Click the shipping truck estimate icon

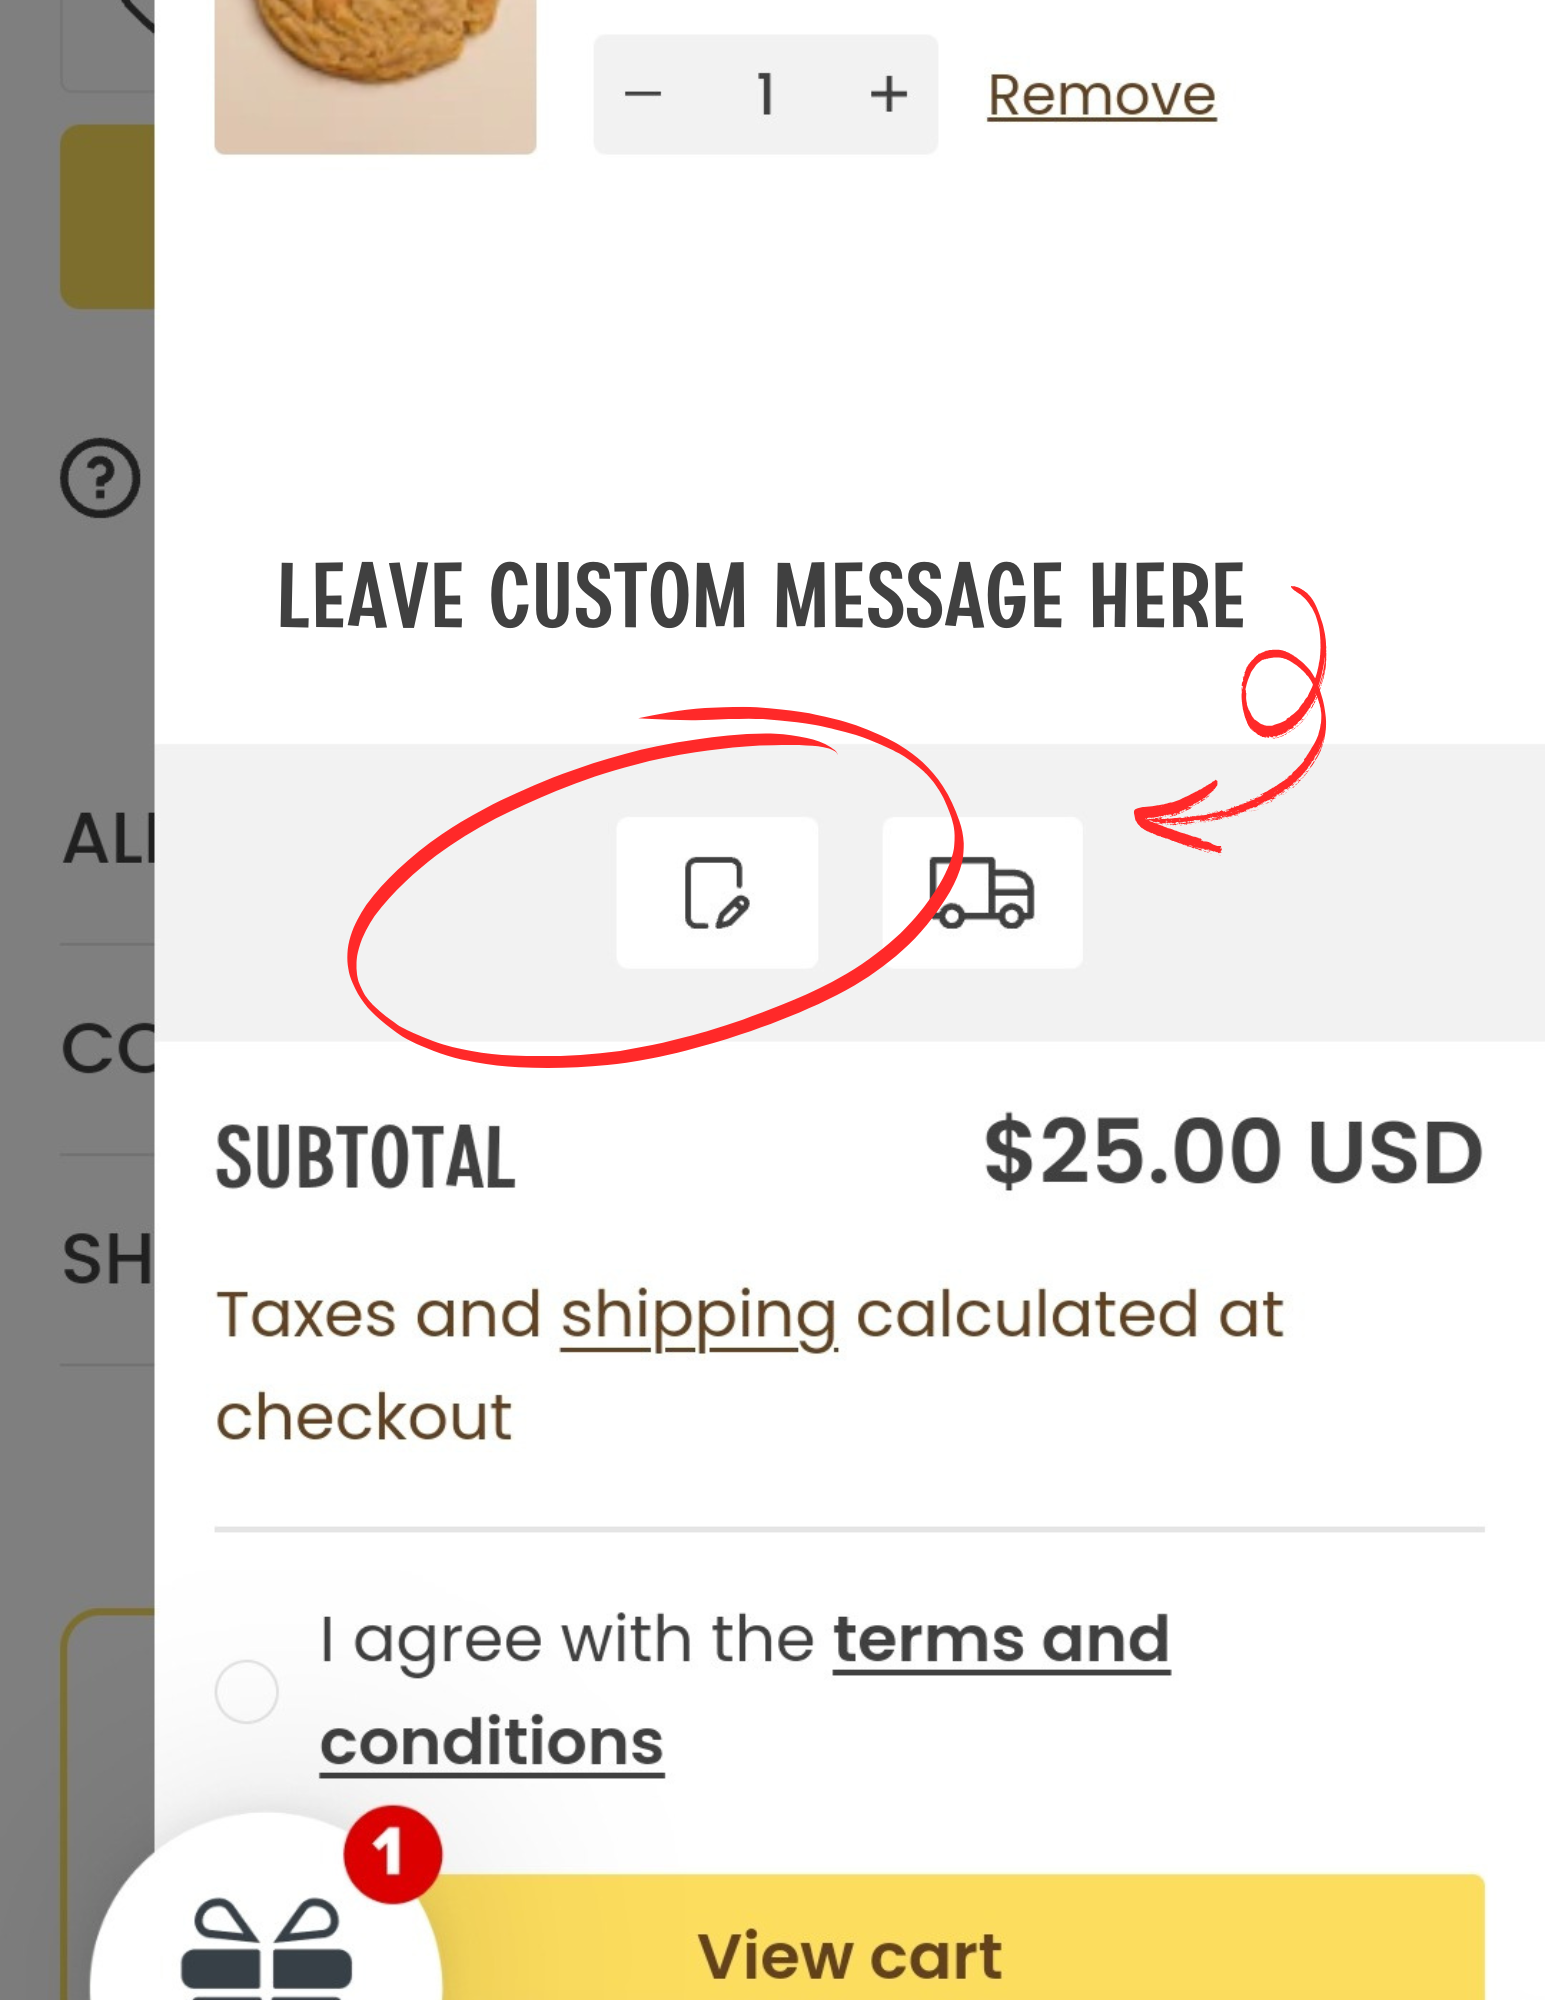click(982, 893)
